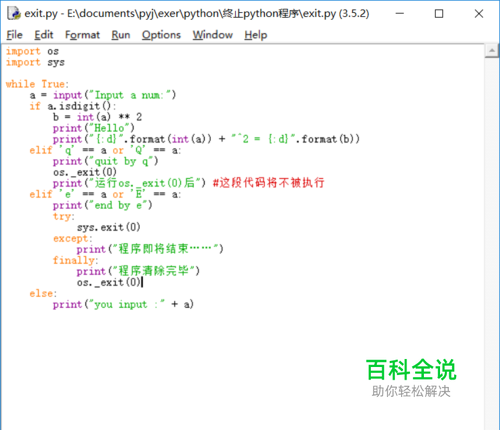Open the Format menu

click(x=82, y=35)
